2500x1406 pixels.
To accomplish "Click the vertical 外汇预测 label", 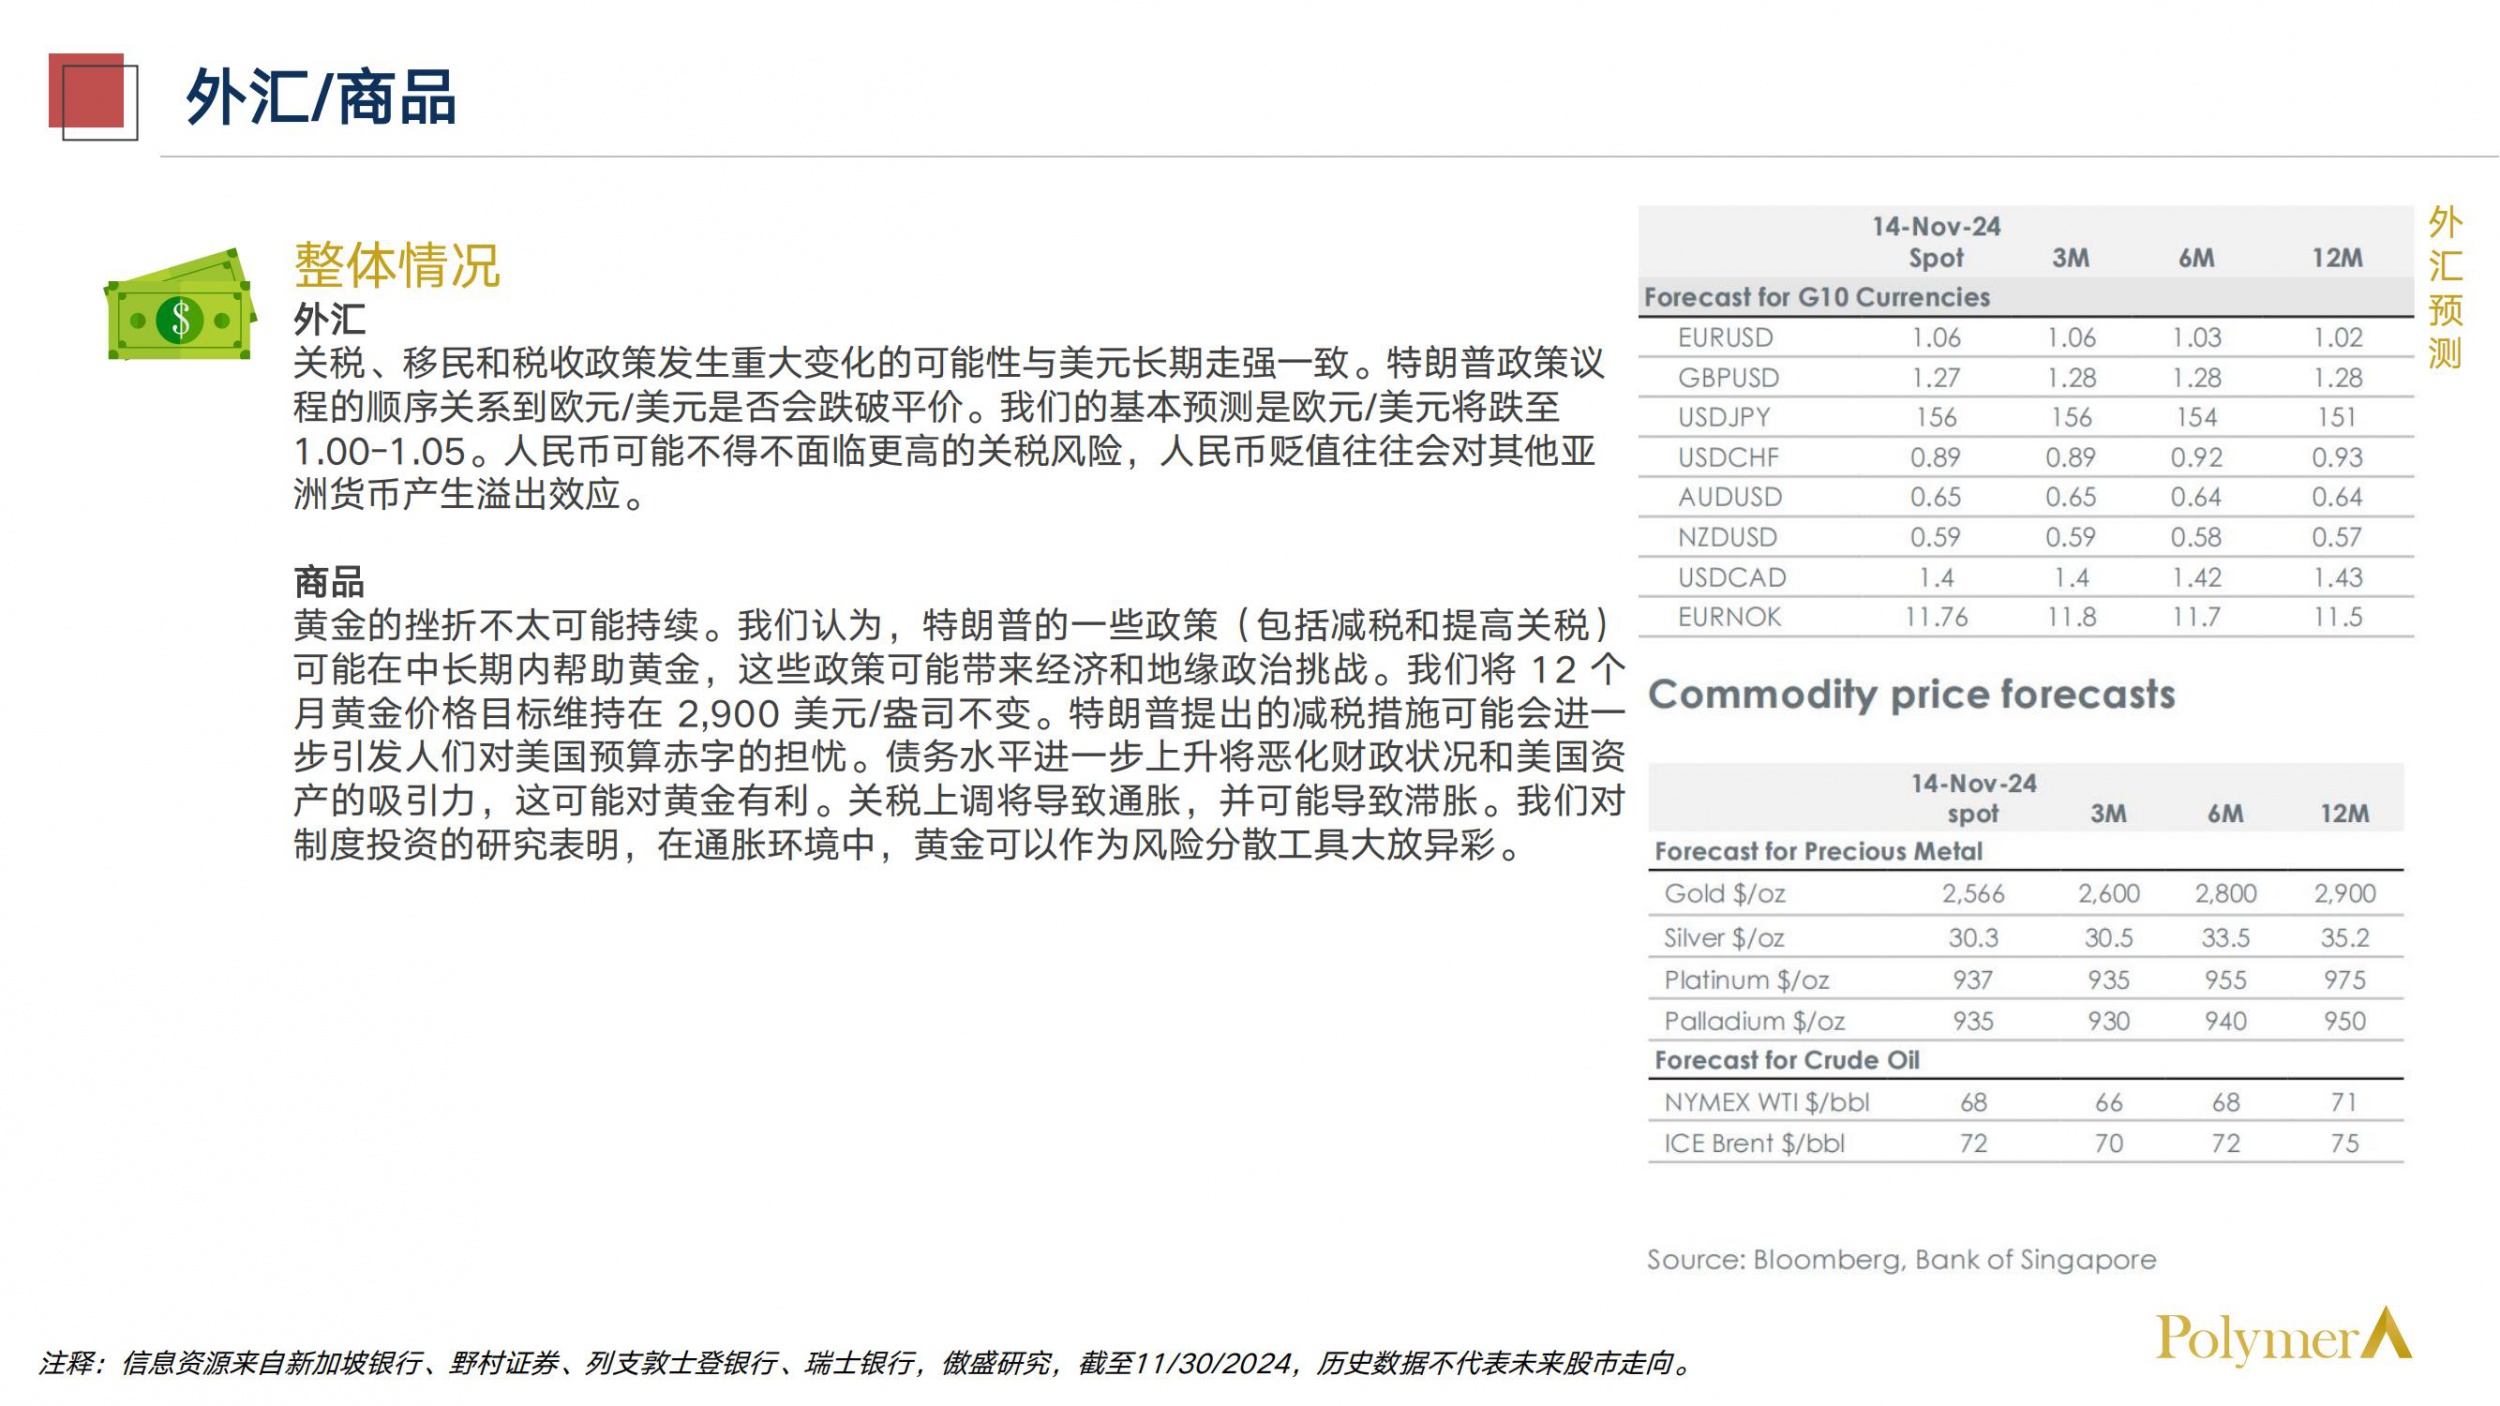I will pyautogui.click(x=2444, y=287).
